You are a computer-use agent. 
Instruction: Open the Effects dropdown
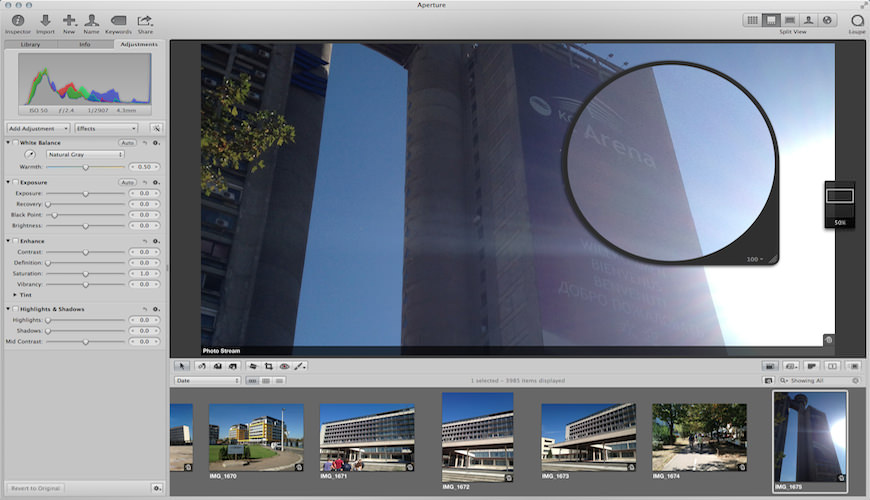[105, 128]
